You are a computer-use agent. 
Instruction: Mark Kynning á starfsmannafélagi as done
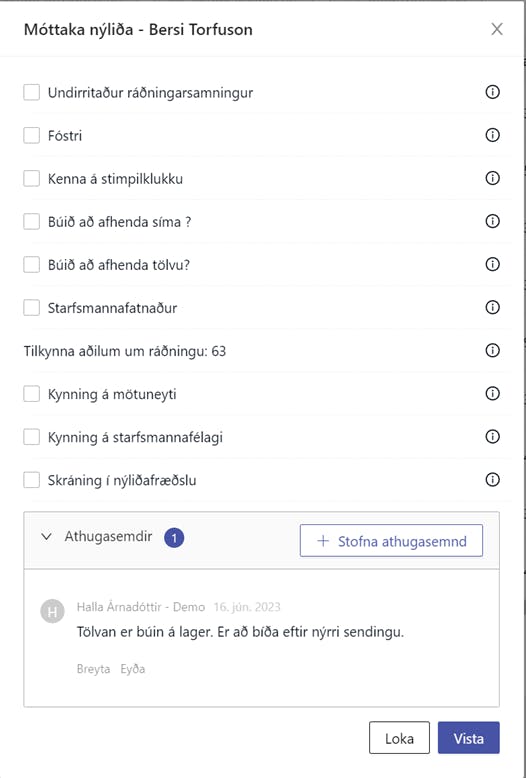click(x=32, y=437)
